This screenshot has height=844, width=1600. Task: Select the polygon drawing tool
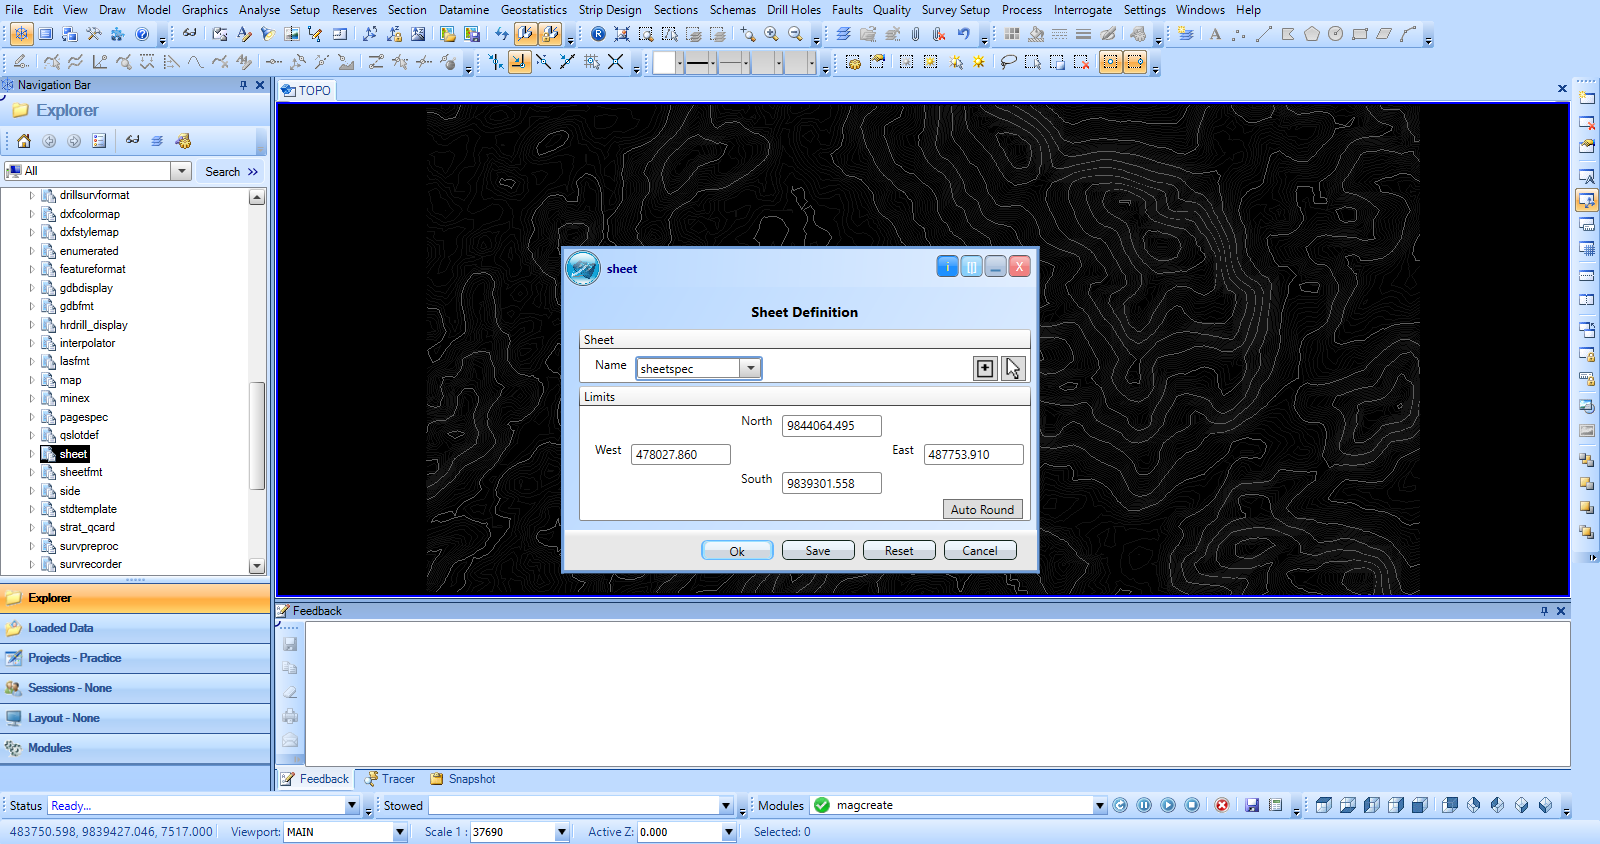(1311, 34)
